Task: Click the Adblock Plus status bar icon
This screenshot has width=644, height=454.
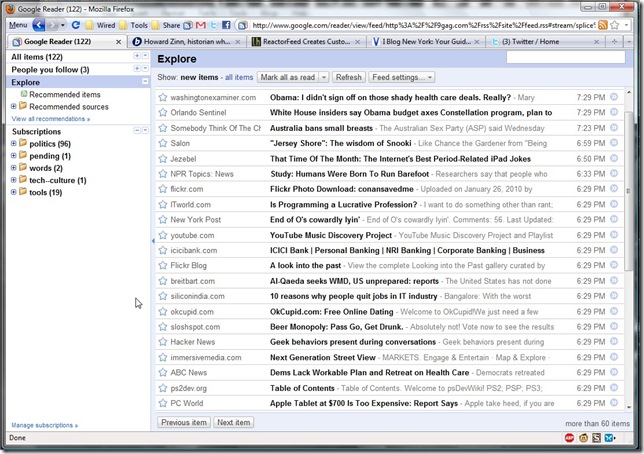Action: (x=569, y=438)
